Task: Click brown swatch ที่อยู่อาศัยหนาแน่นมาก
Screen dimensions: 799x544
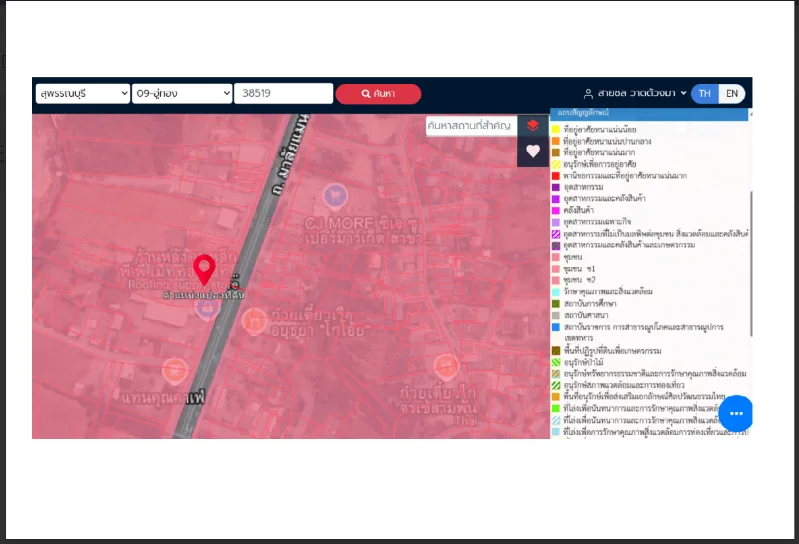Action: 556,152
